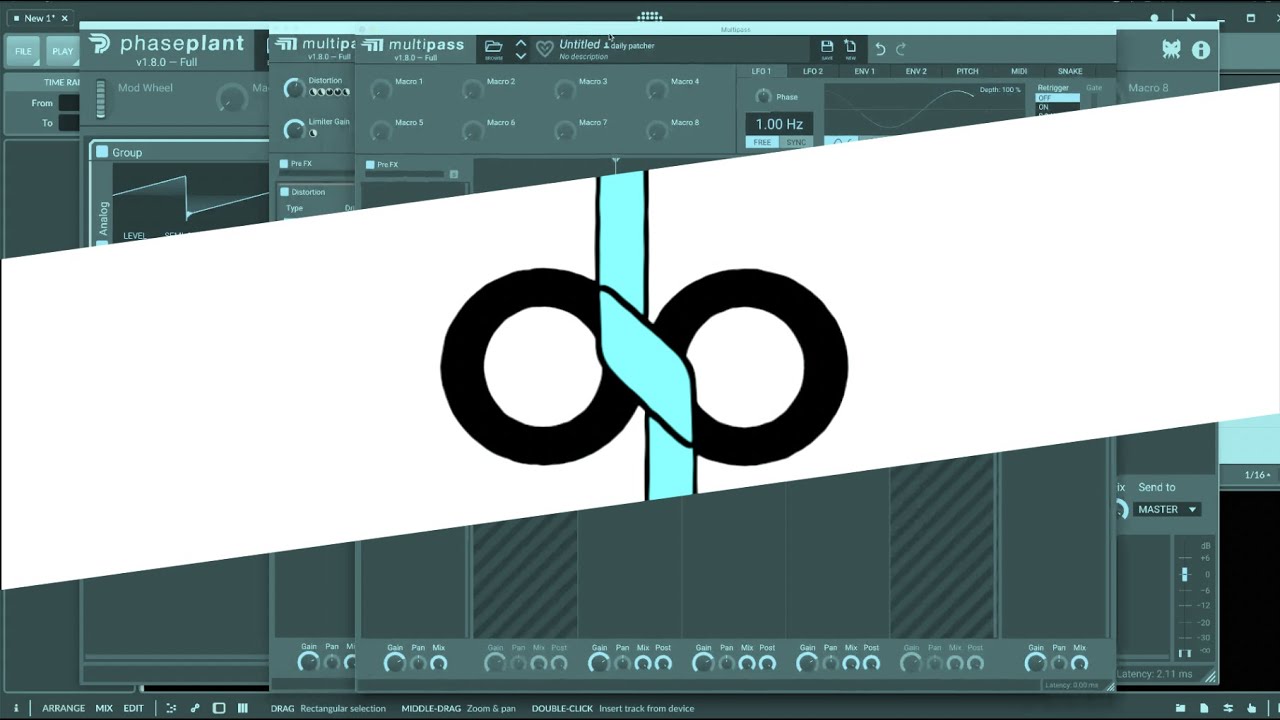Click the icon right after the EDIT button
The width and height of the screenshot is (1280, 720).
pos(171,708)
